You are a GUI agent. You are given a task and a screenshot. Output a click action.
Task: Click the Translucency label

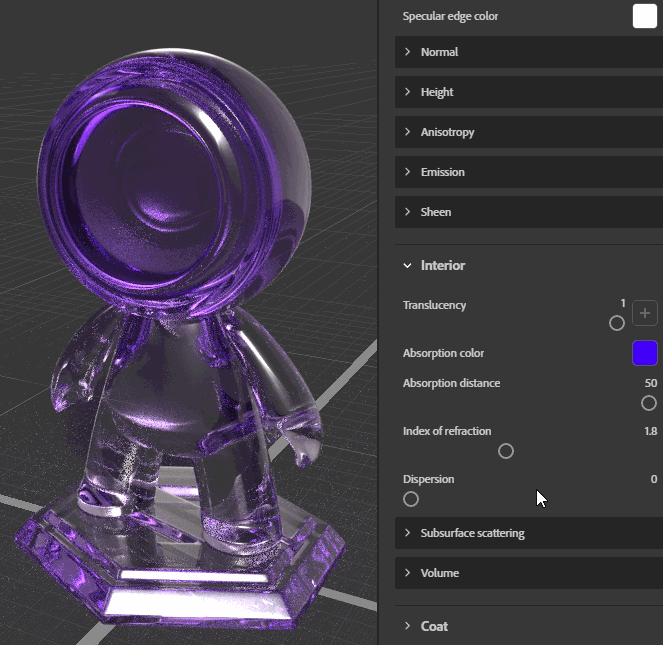[434, 305]
